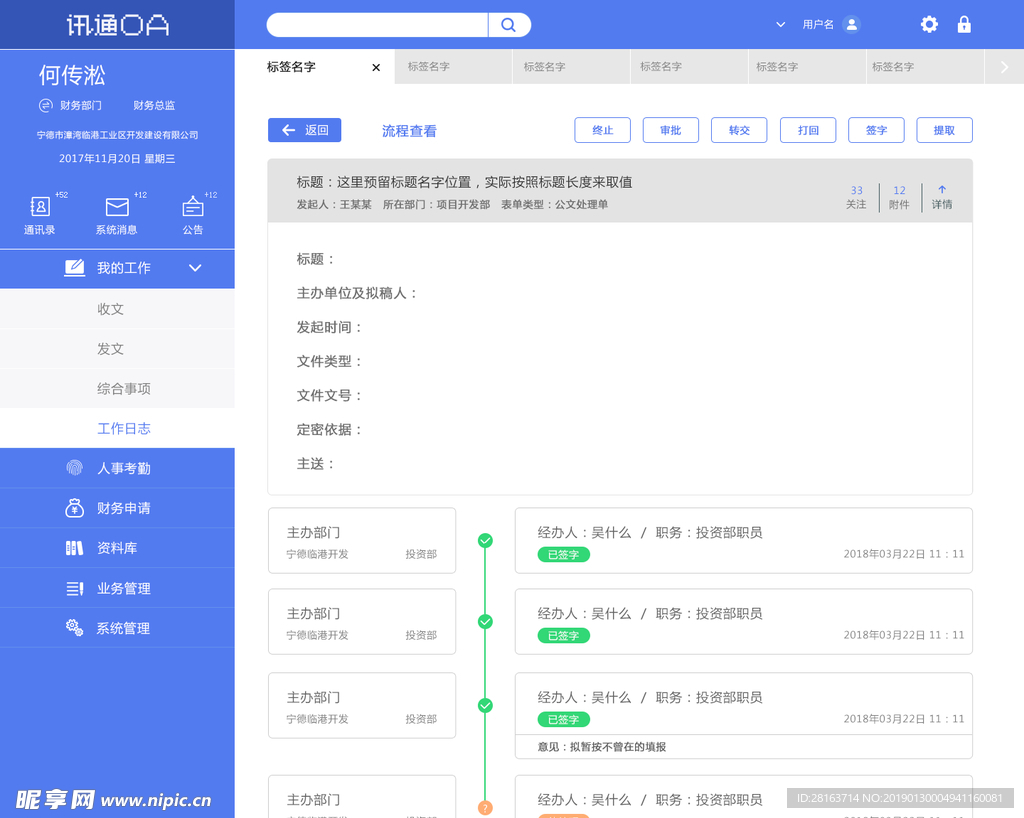Click the third green check timeline node
Image resolution: width=1024 pixels, height=818 pixels.
pyautogui.click(x=485, y=706)
